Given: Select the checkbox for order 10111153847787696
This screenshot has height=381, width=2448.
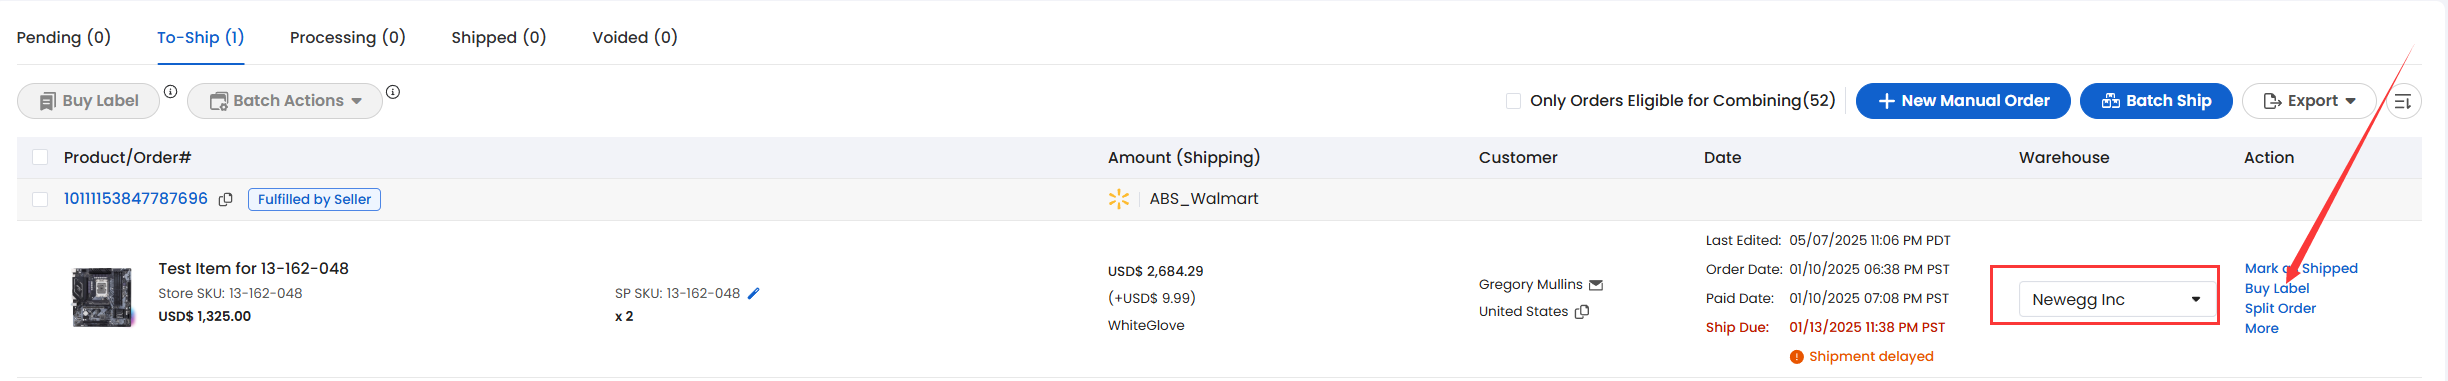Looking at the screenshot, I should (x=40, y=199).
